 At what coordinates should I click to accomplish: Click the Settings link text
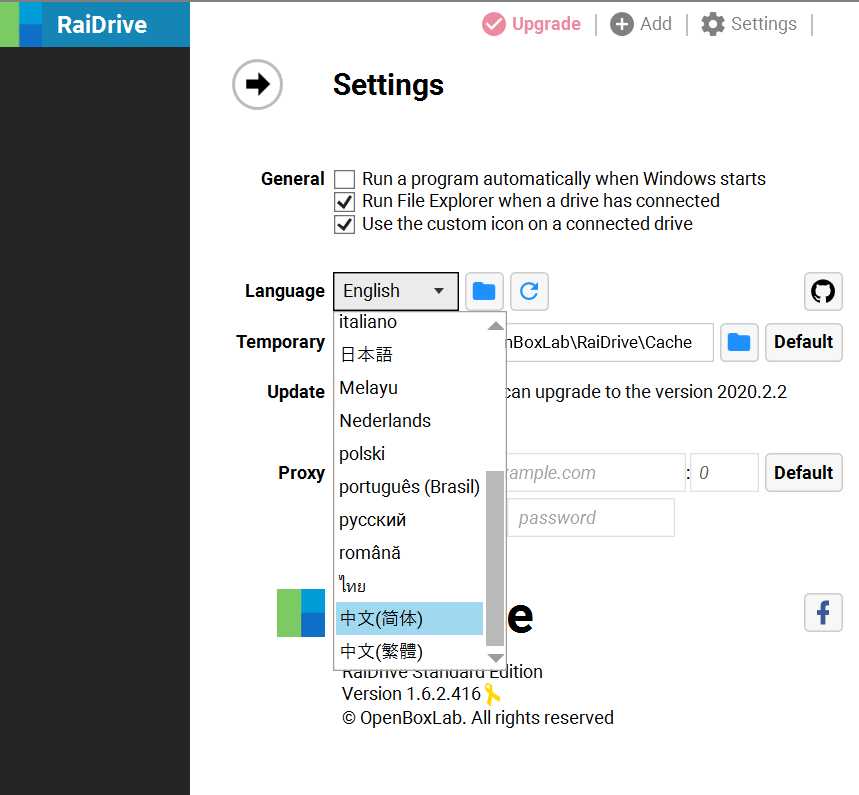click(764, 24)
